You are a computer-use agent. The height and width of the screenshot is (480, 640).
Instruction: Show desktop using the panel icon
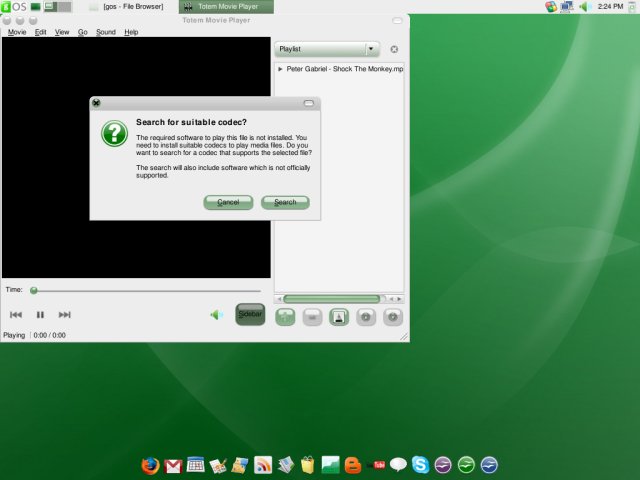pos(36,7)
